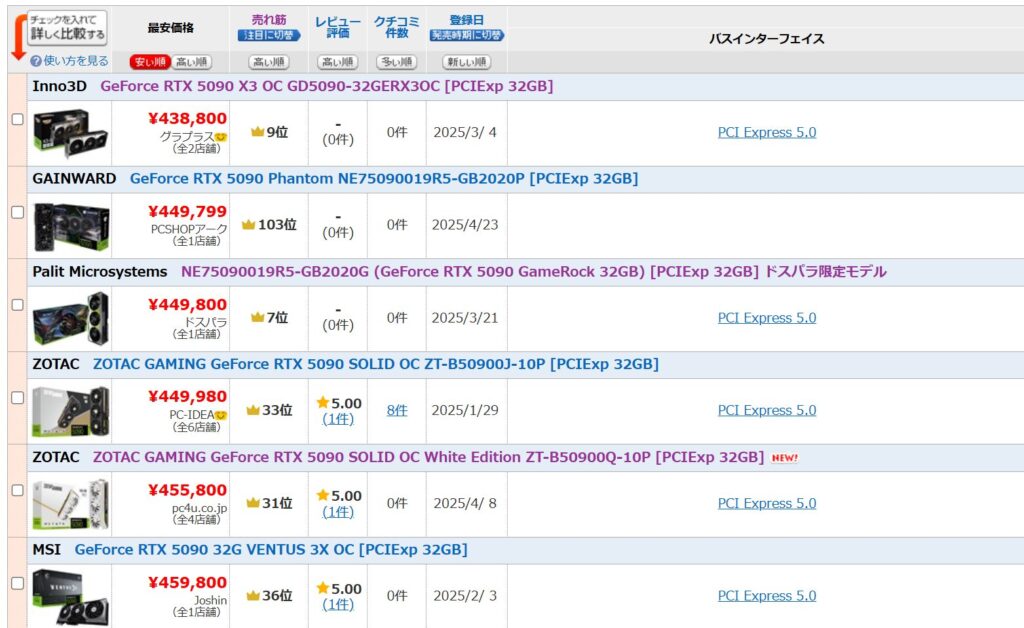Click the star rating icon in ZOTAC ZT-B50900J-10P row

(x=323, y=403)
